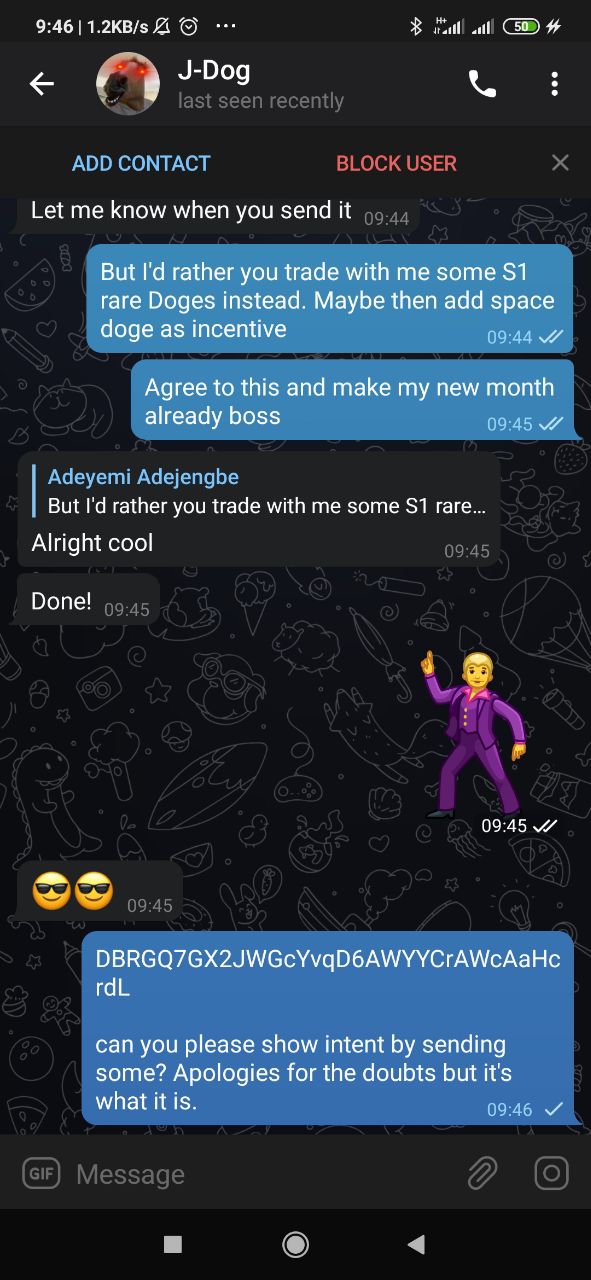Tap the quoted Adeyemi Adejengbe reply
This screenshot has width=591, height=1280.
click(263, 491)
